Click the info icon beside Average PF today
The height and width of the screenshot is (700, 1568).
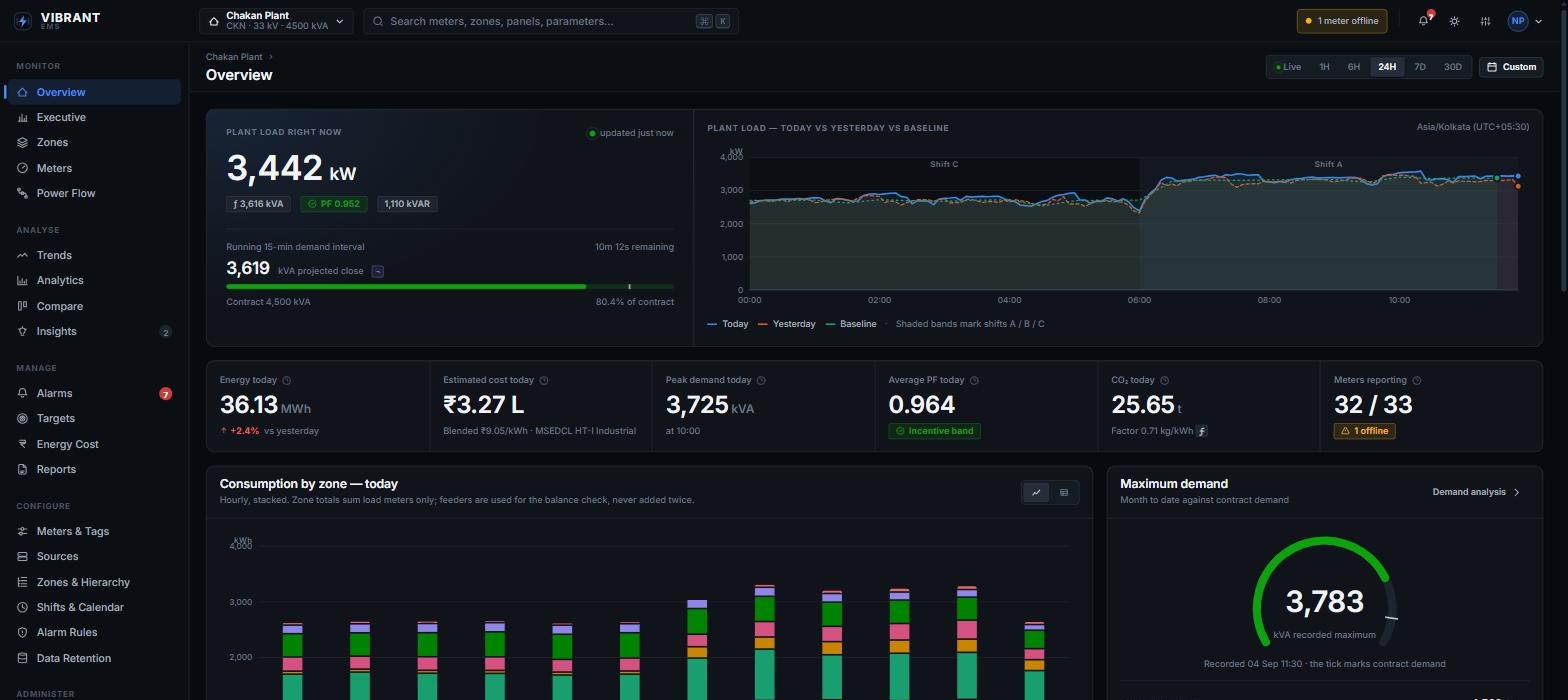pos(974,380)
